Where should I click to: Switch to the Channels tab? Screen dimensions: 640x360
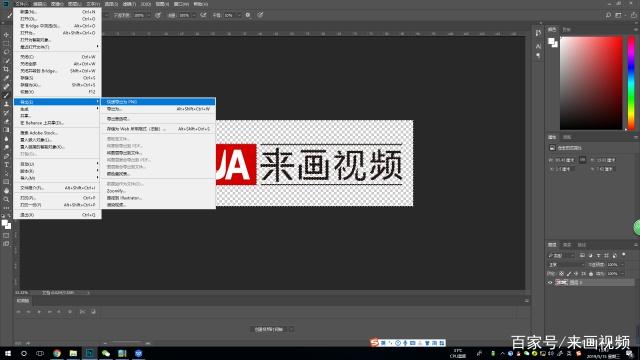pyautogui.click(x=567, y=245)
